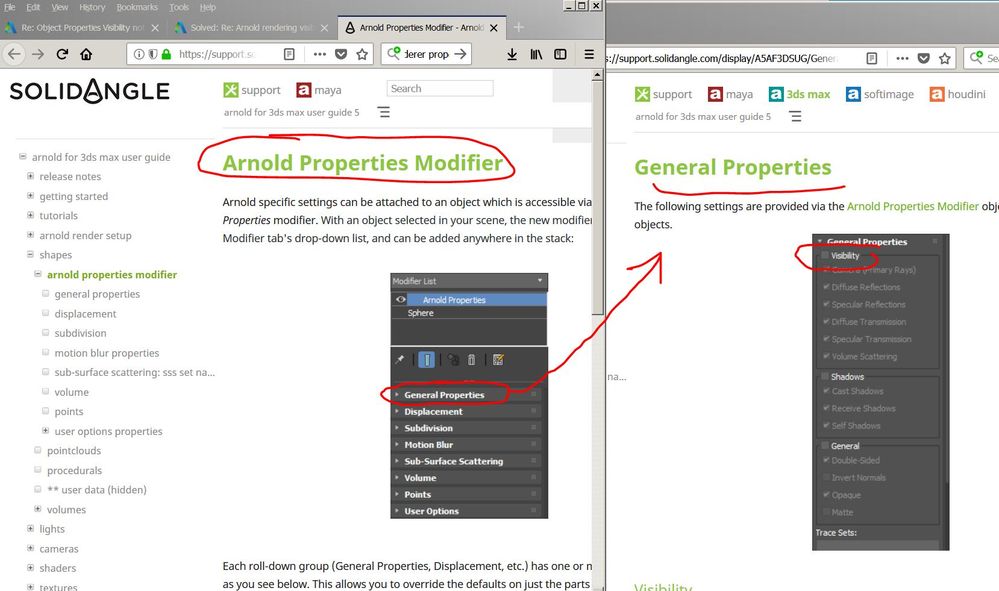Screen dimensions: 999x591
Task: Click 'Arnold Properties Modifier' link in right page
Action: tap(913, 206)
